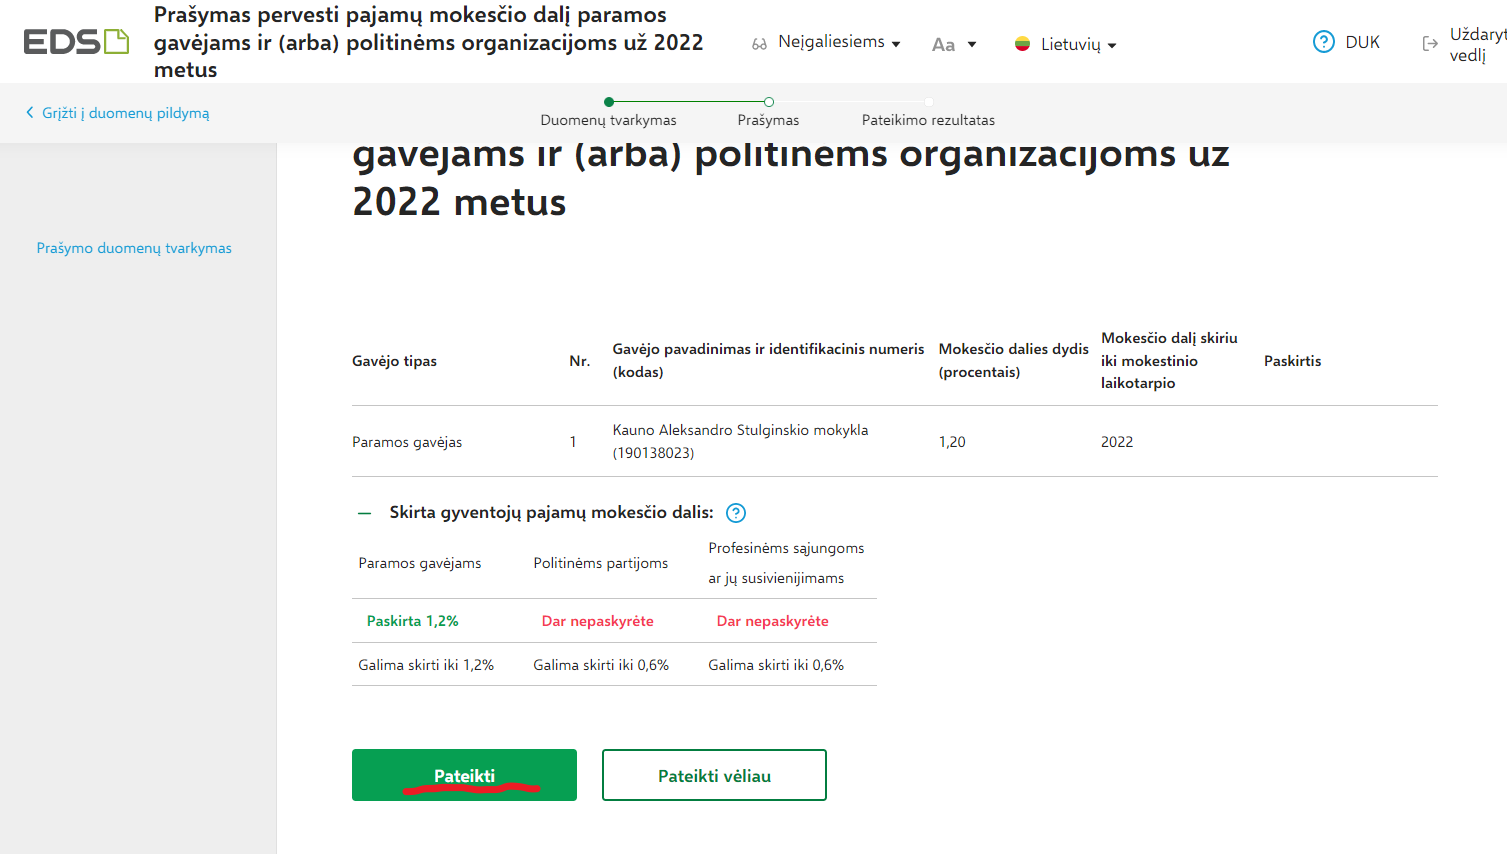Open Prašymo duomenų tvarkymas sidebar link
1507x854 pixels.
coord(134,248)
